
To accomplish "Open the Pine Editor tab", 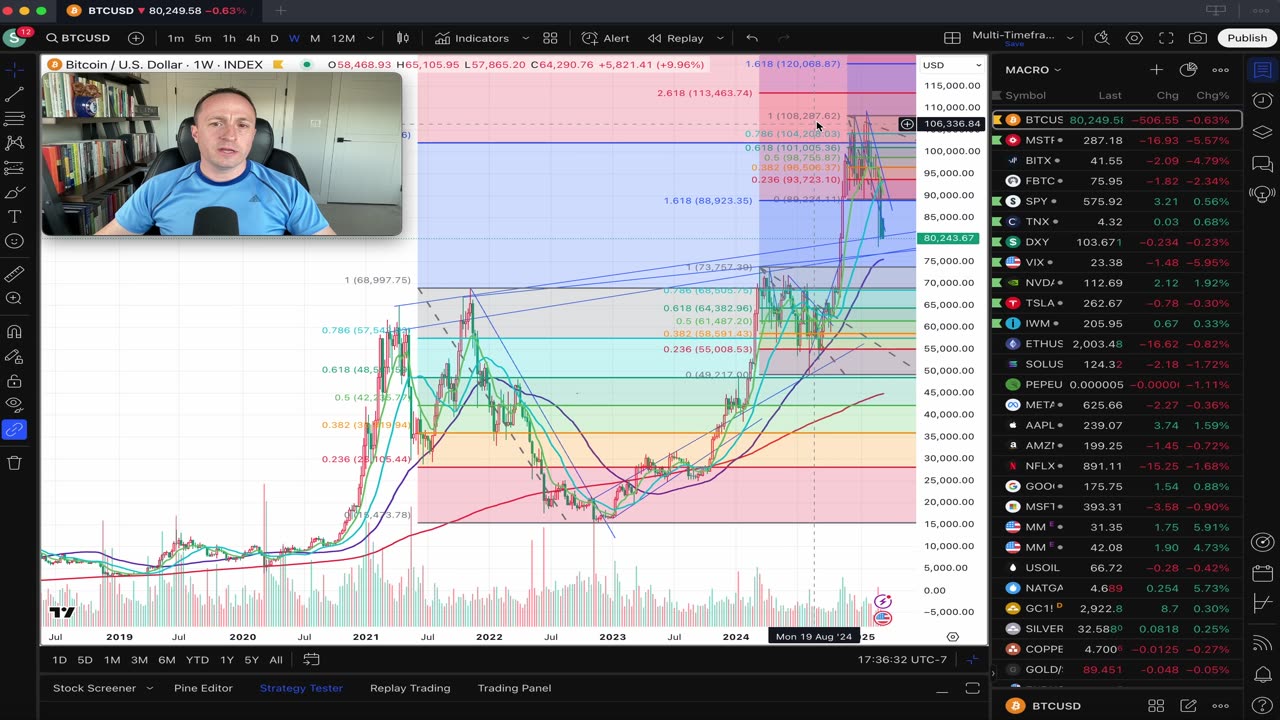I will pos(203,688).
